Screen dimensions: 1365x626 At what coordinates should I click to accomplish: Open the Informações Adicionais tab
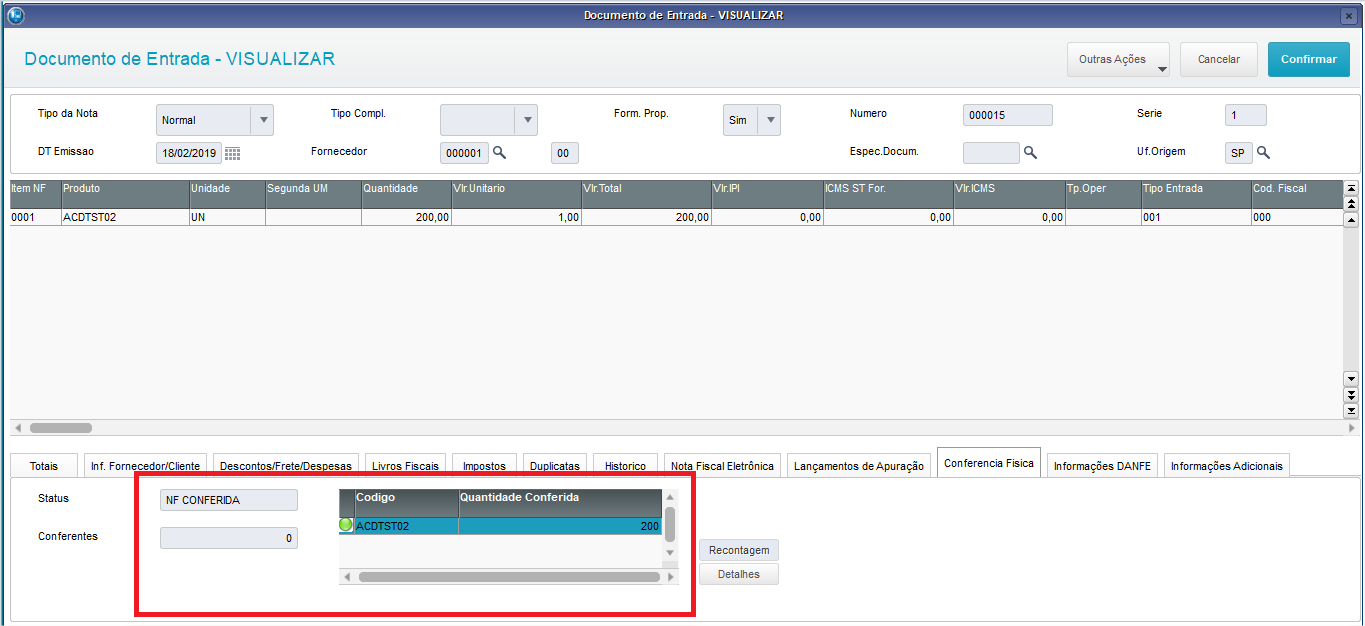click(x=1227, y=466)
